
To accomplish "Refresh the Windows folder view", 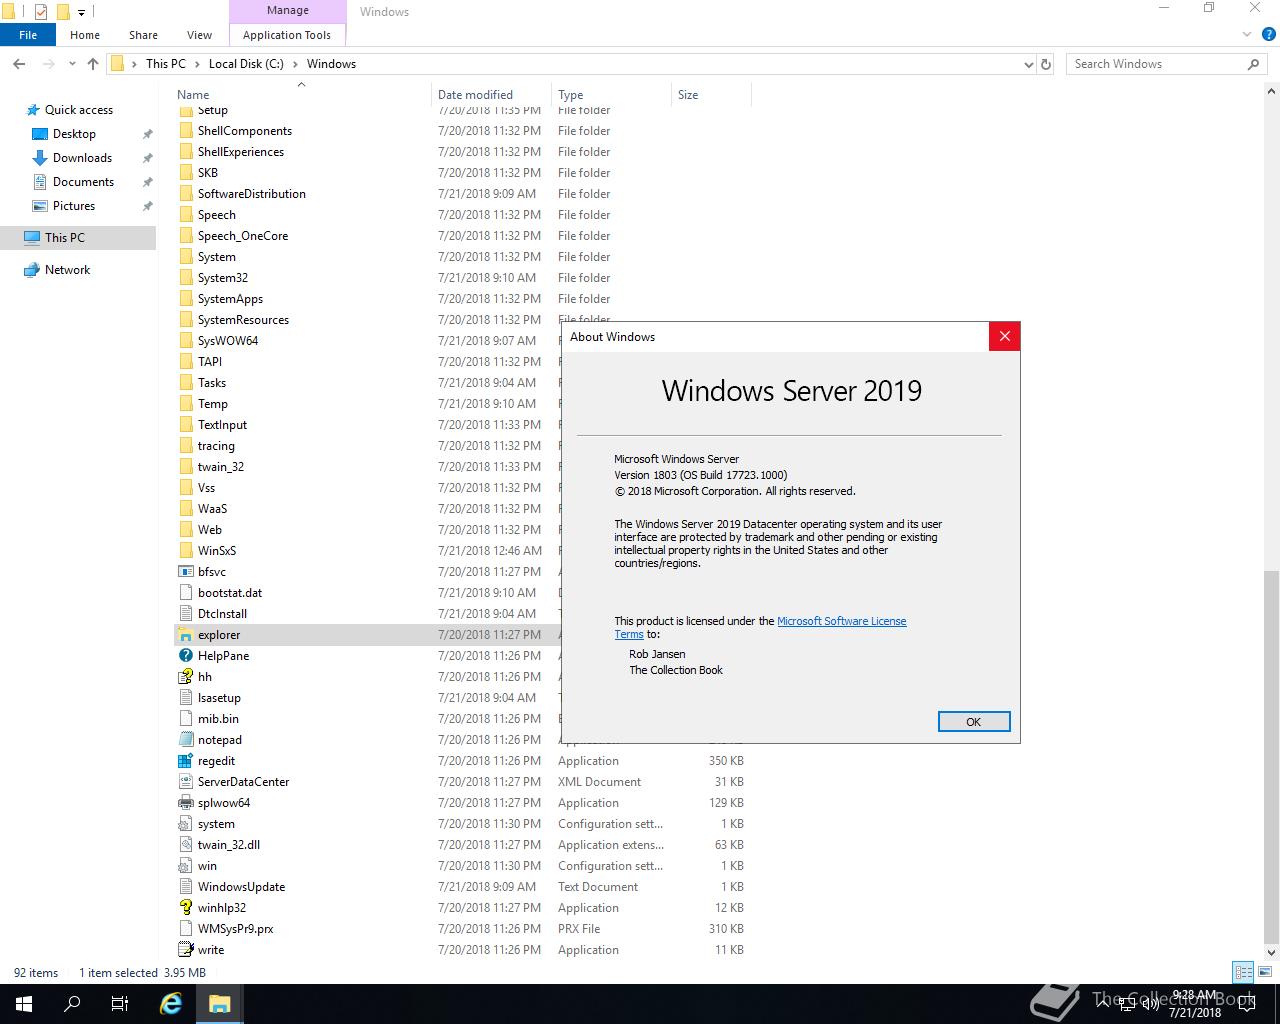I will (x=1046, y=64).
